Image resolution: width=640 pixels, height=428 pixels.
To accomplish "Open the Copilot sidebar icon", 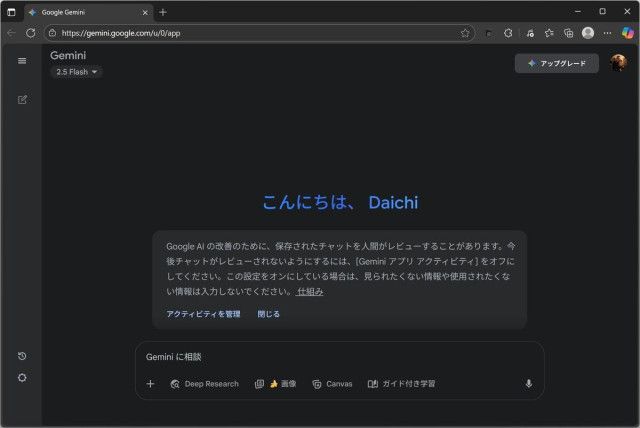I will pos(627,33).
